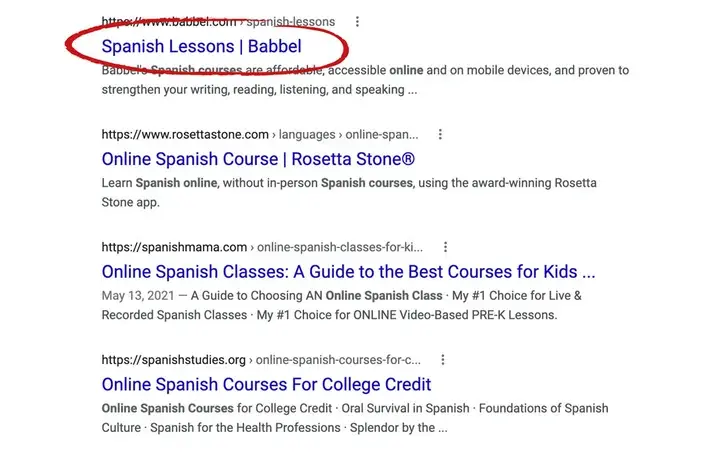Click the May 13, 2021 snippet text
This screenshot has height=460, width=714.
point(138,296)
